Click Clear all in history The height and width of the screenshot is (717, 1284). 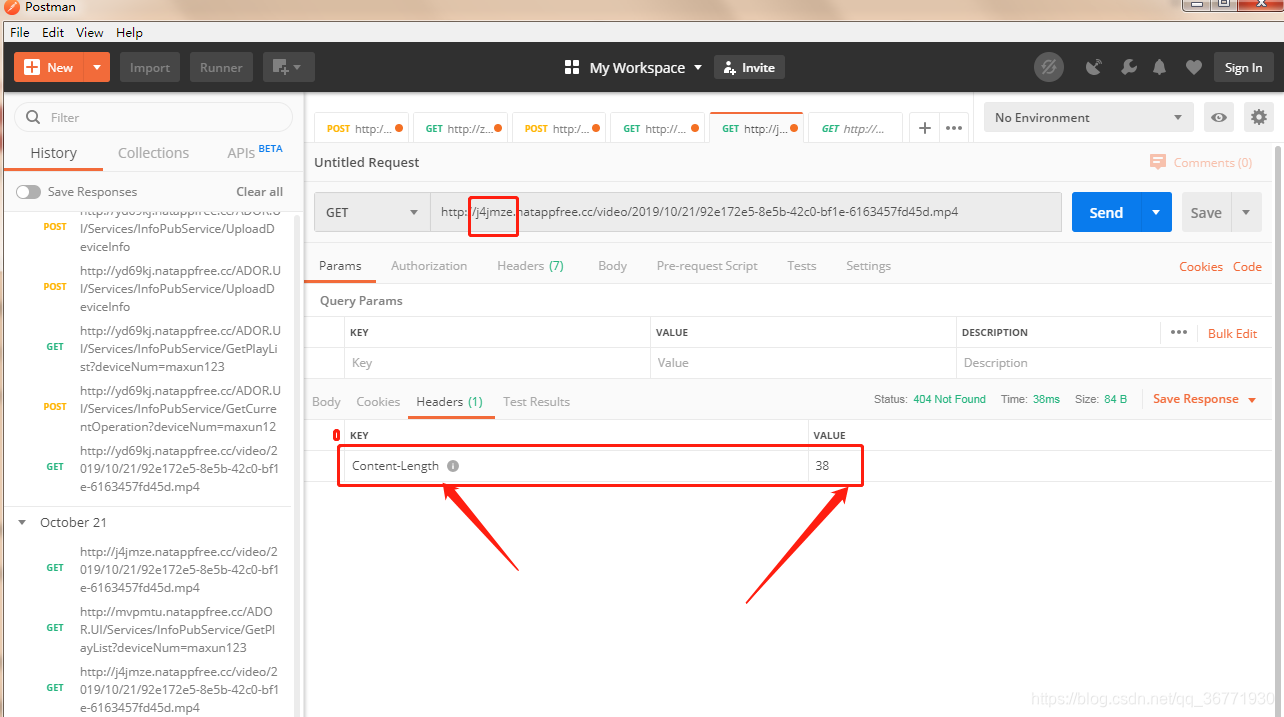tap(259, 192)
